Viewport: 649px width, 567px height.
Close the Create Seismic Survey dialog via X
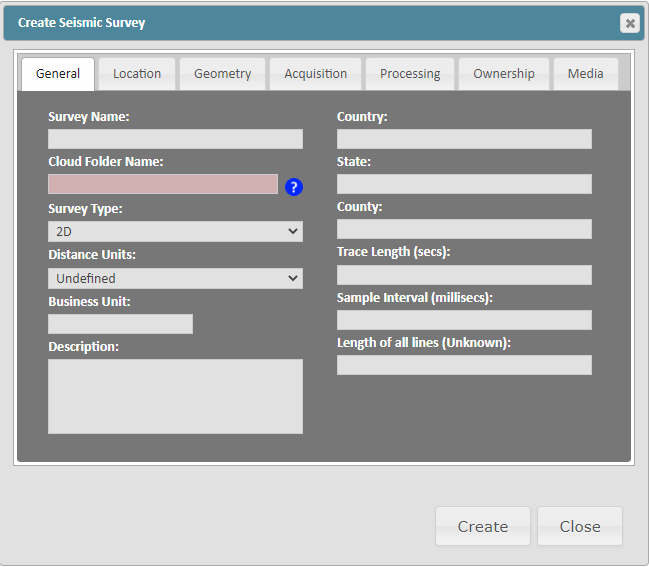point(630,23)
